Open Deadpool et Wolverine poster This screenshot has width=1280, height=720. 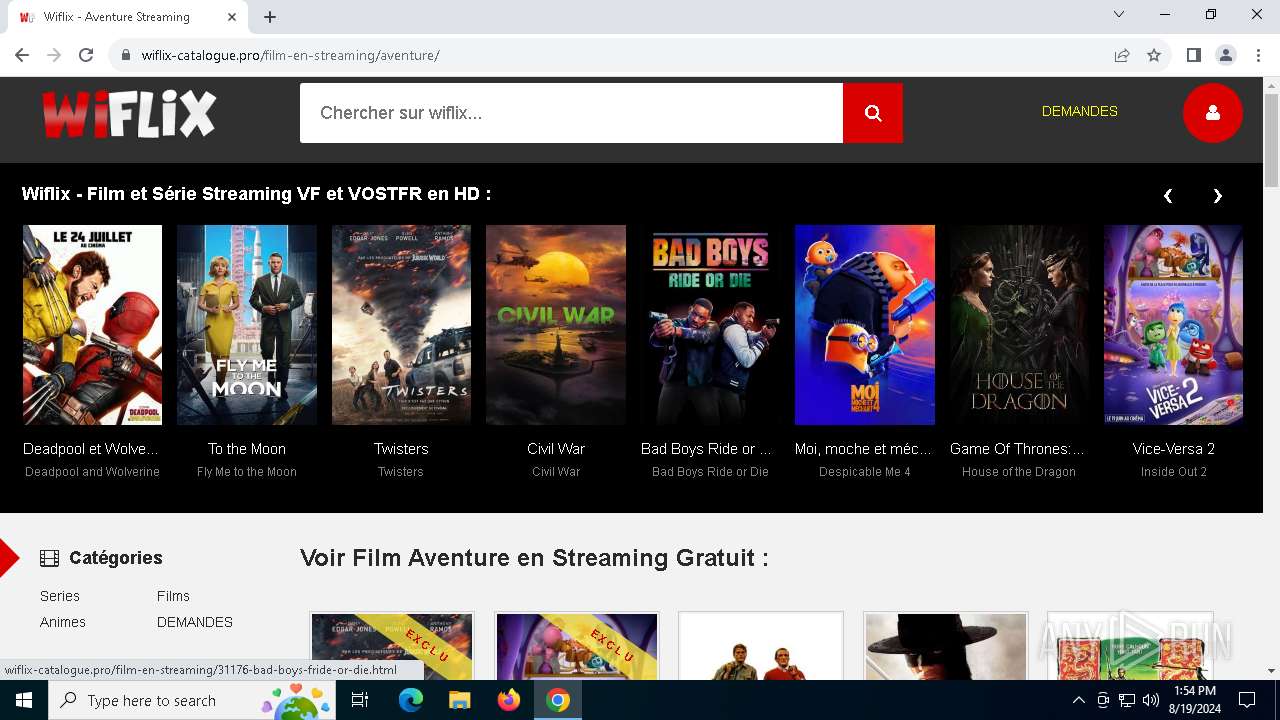tap(92, 325)
